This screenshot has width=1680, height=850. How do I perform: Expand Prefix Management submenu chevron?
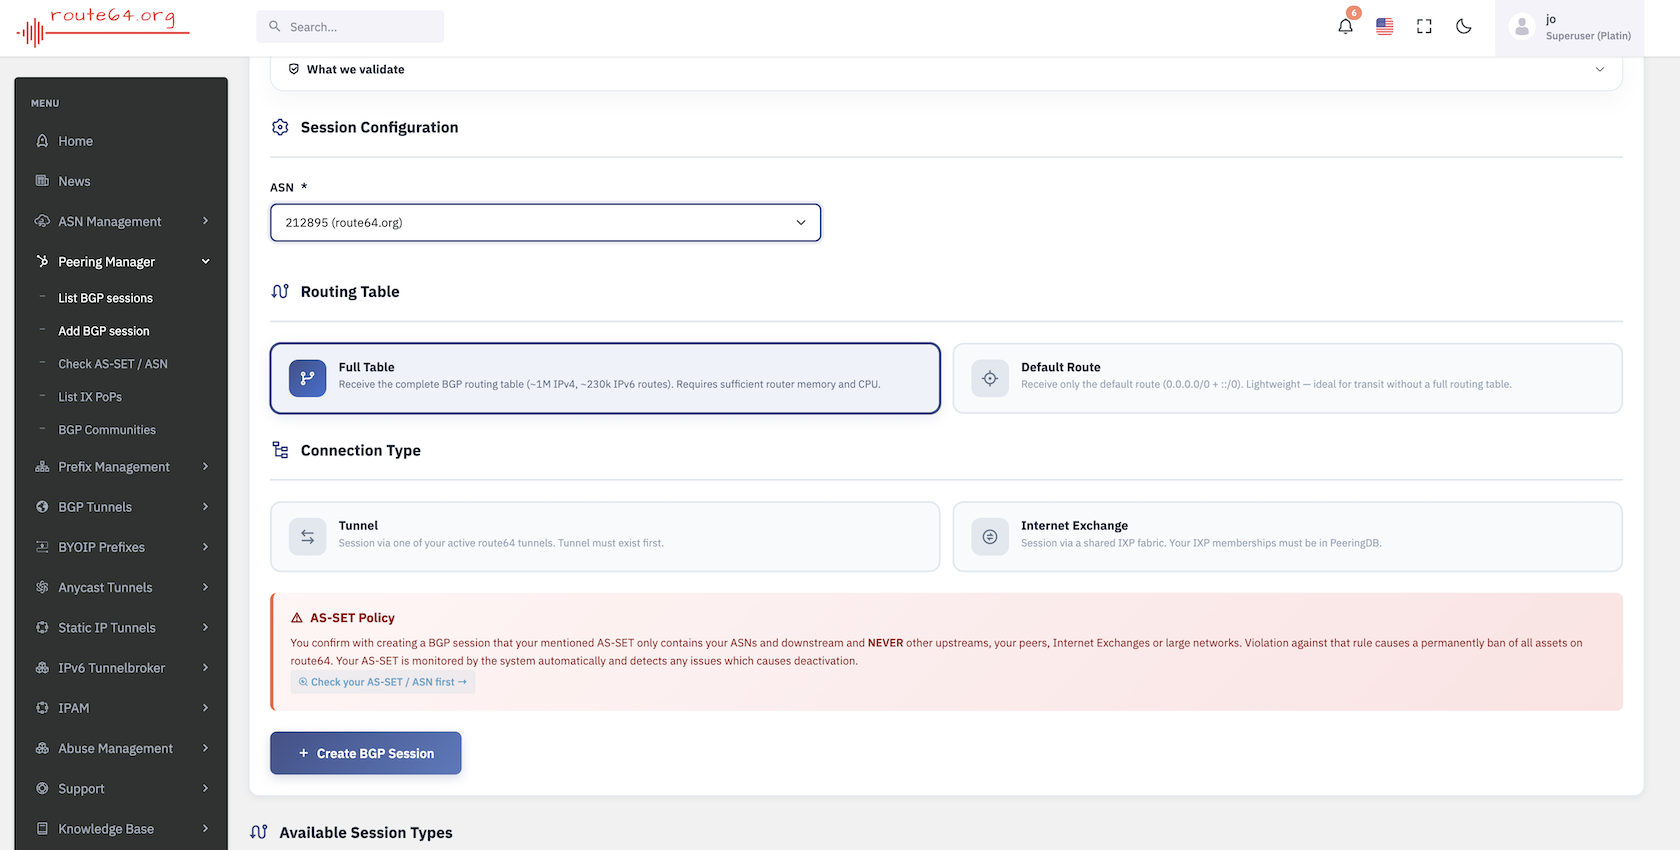coord(205,467)
